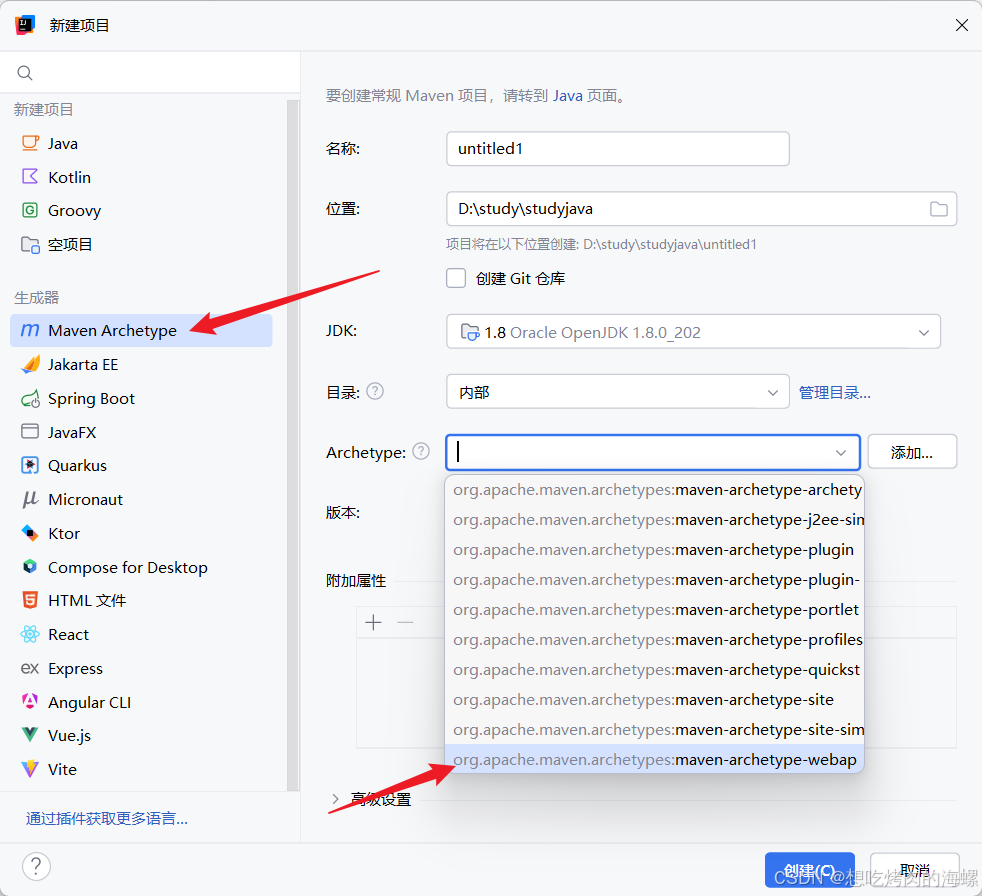Screen dimensions: 982x896
Task: Open the JDK dropdown
Action: tap(693, 332)
